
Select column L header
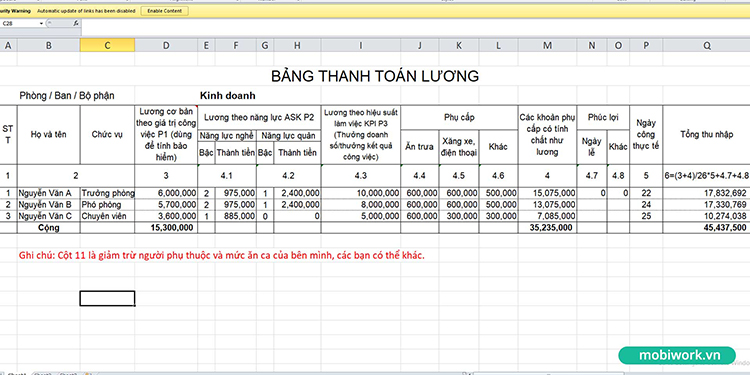498,45
